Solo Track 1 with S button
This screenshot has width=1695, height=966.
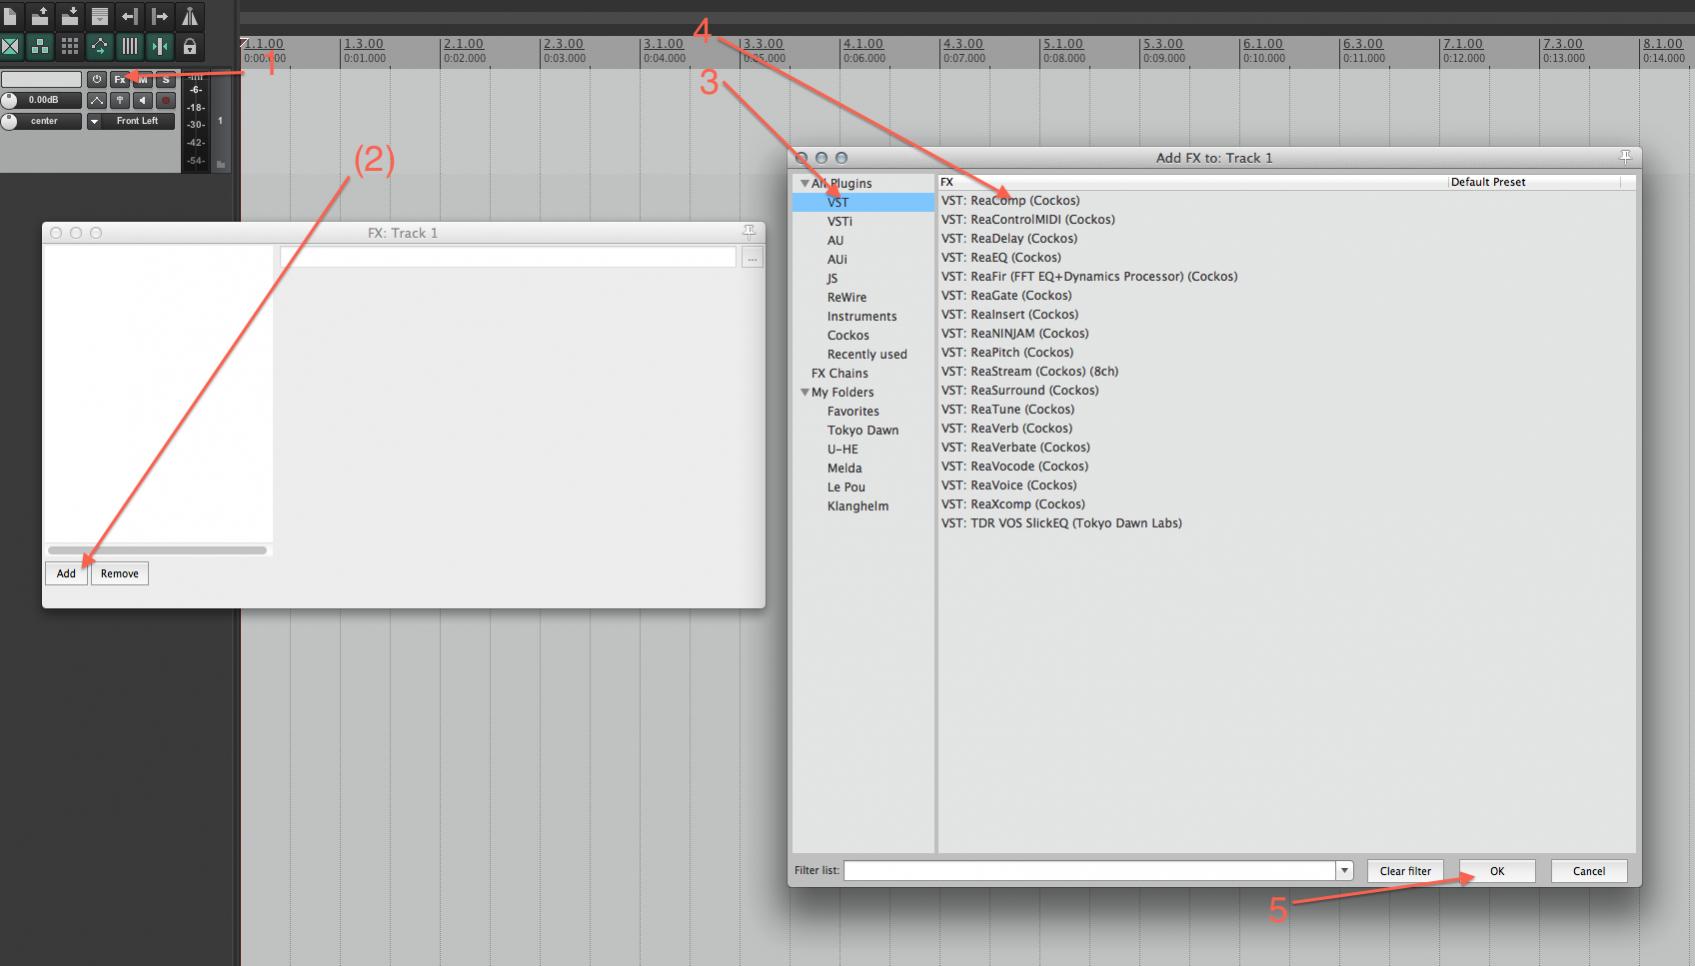(x=166, y=79)
